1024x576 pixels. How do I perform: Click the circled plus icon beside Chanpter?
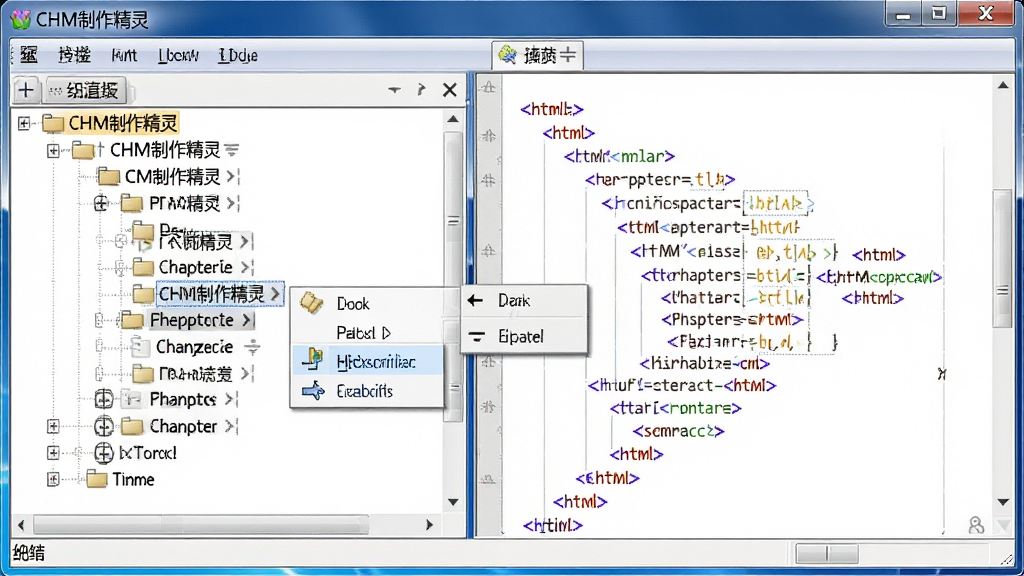(104, 426)
